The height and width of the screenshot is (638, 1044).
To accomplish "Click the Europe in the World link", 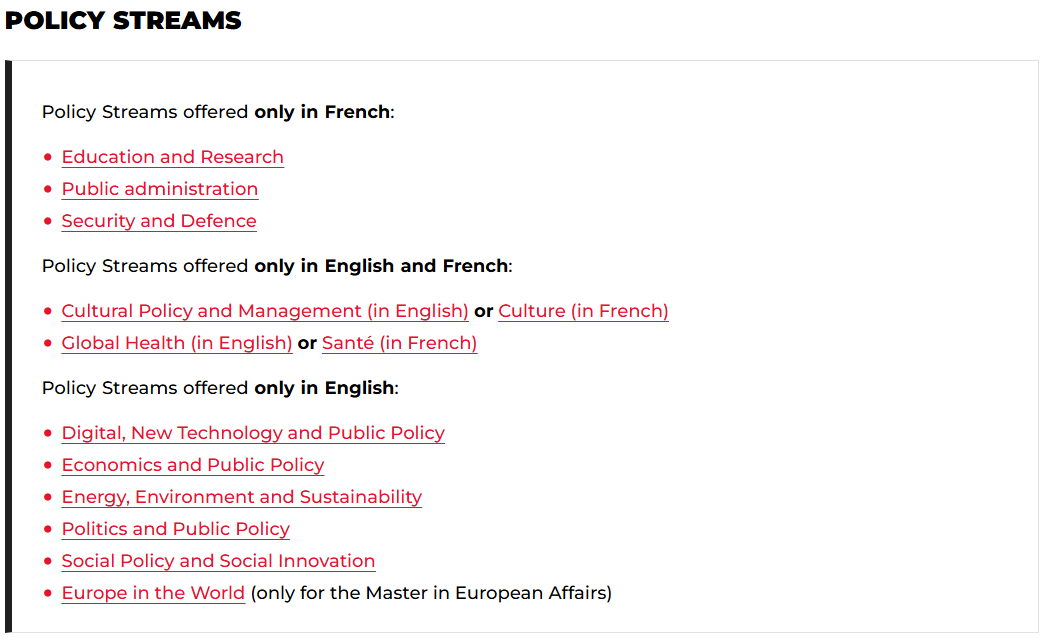I will pyautogui.click(x=153, y=593).
